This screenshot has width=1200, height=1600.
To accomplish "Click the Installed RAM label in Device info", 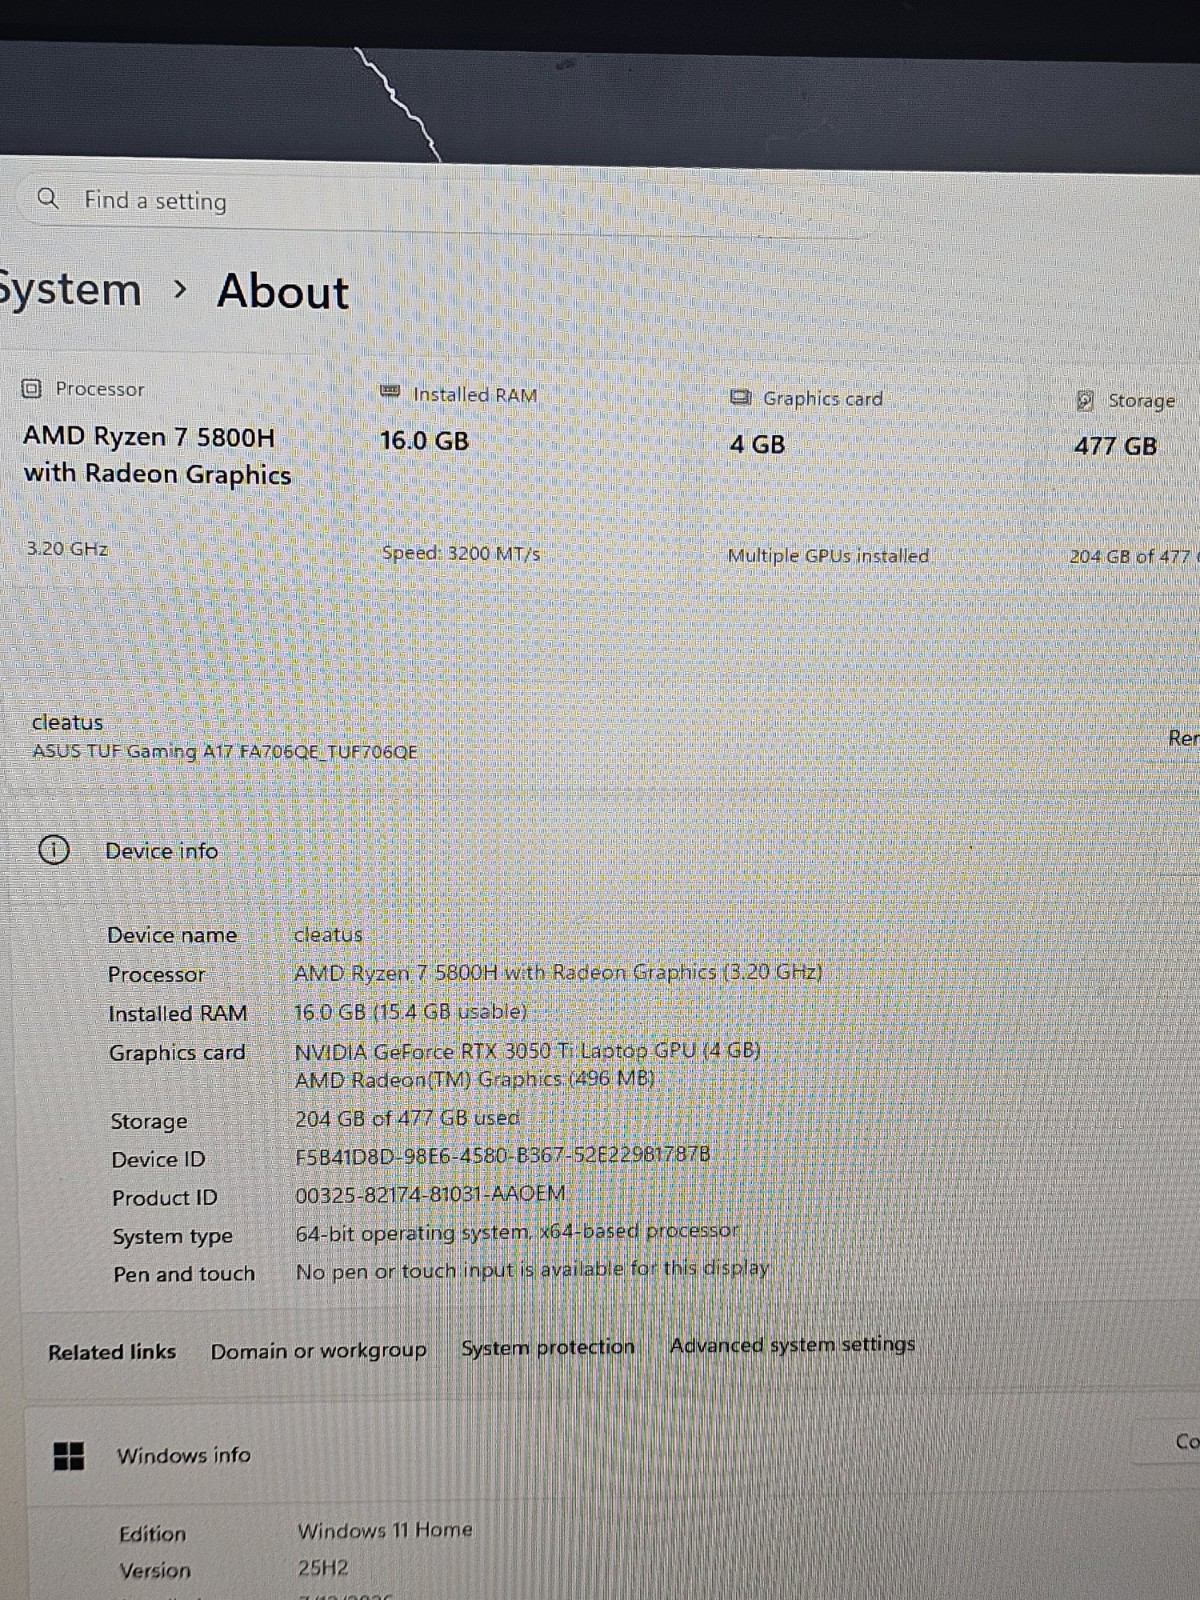I will [178, 1014].
